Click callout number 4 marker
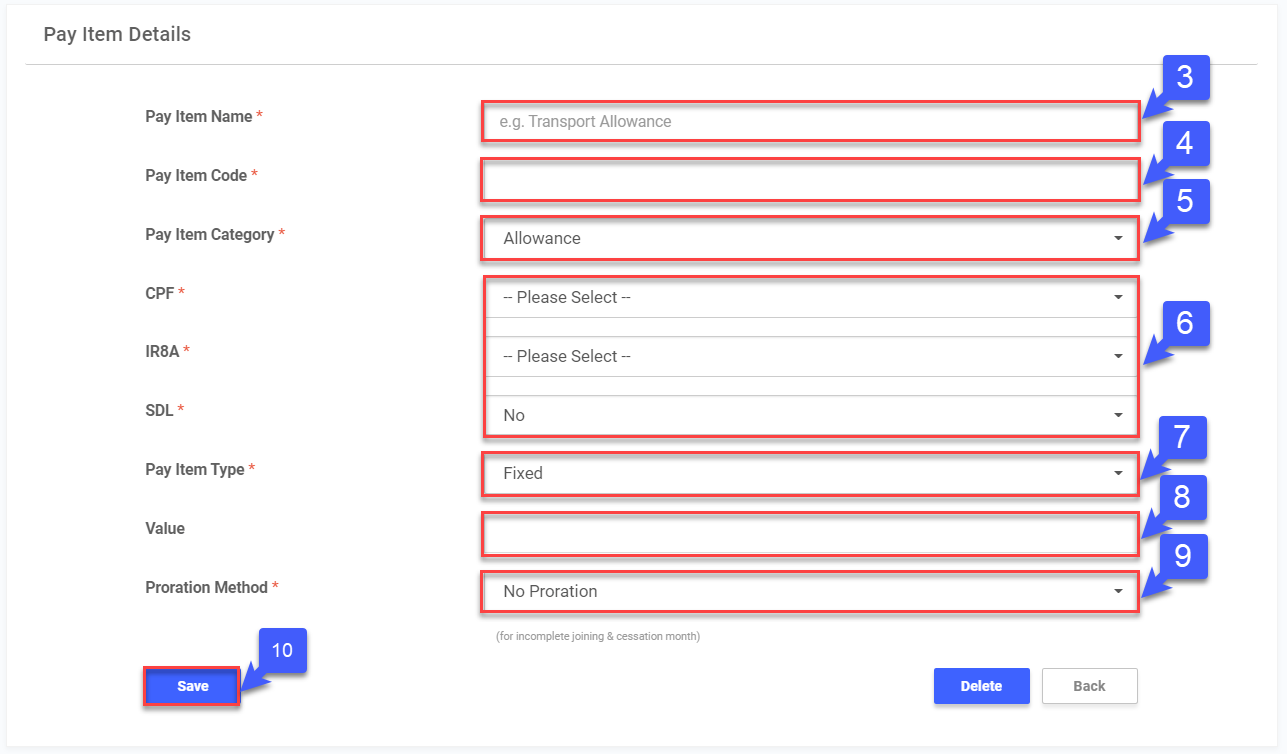1287x754 pixels. [x=1185, y=143]
